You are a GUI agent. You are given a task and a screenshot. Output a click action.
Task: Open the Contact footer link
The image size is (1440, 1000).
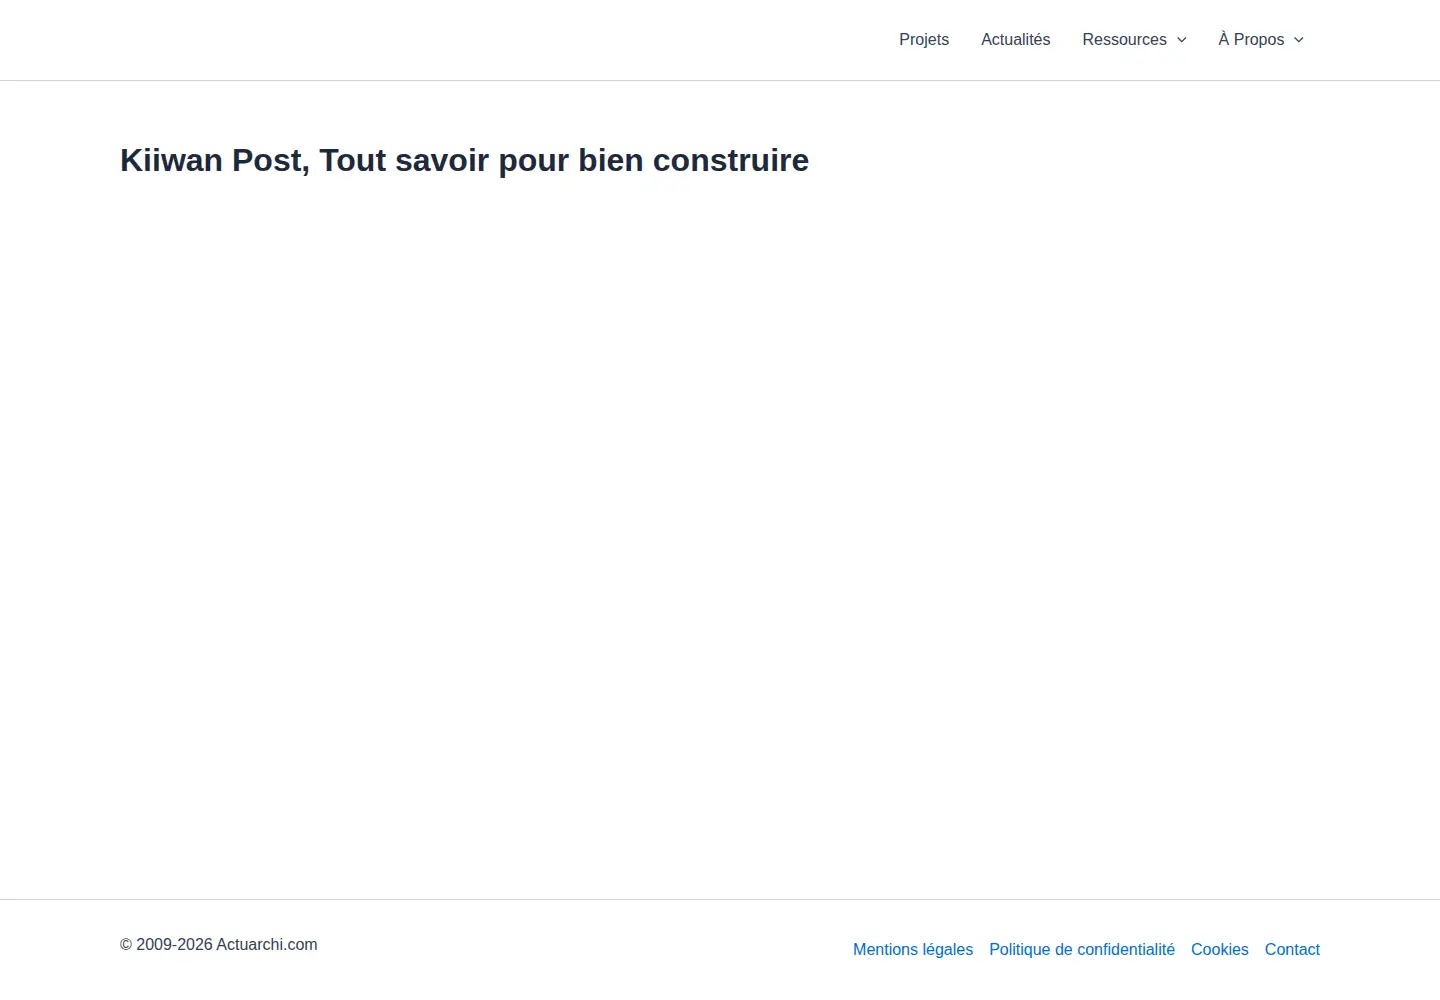point(1292,950)
